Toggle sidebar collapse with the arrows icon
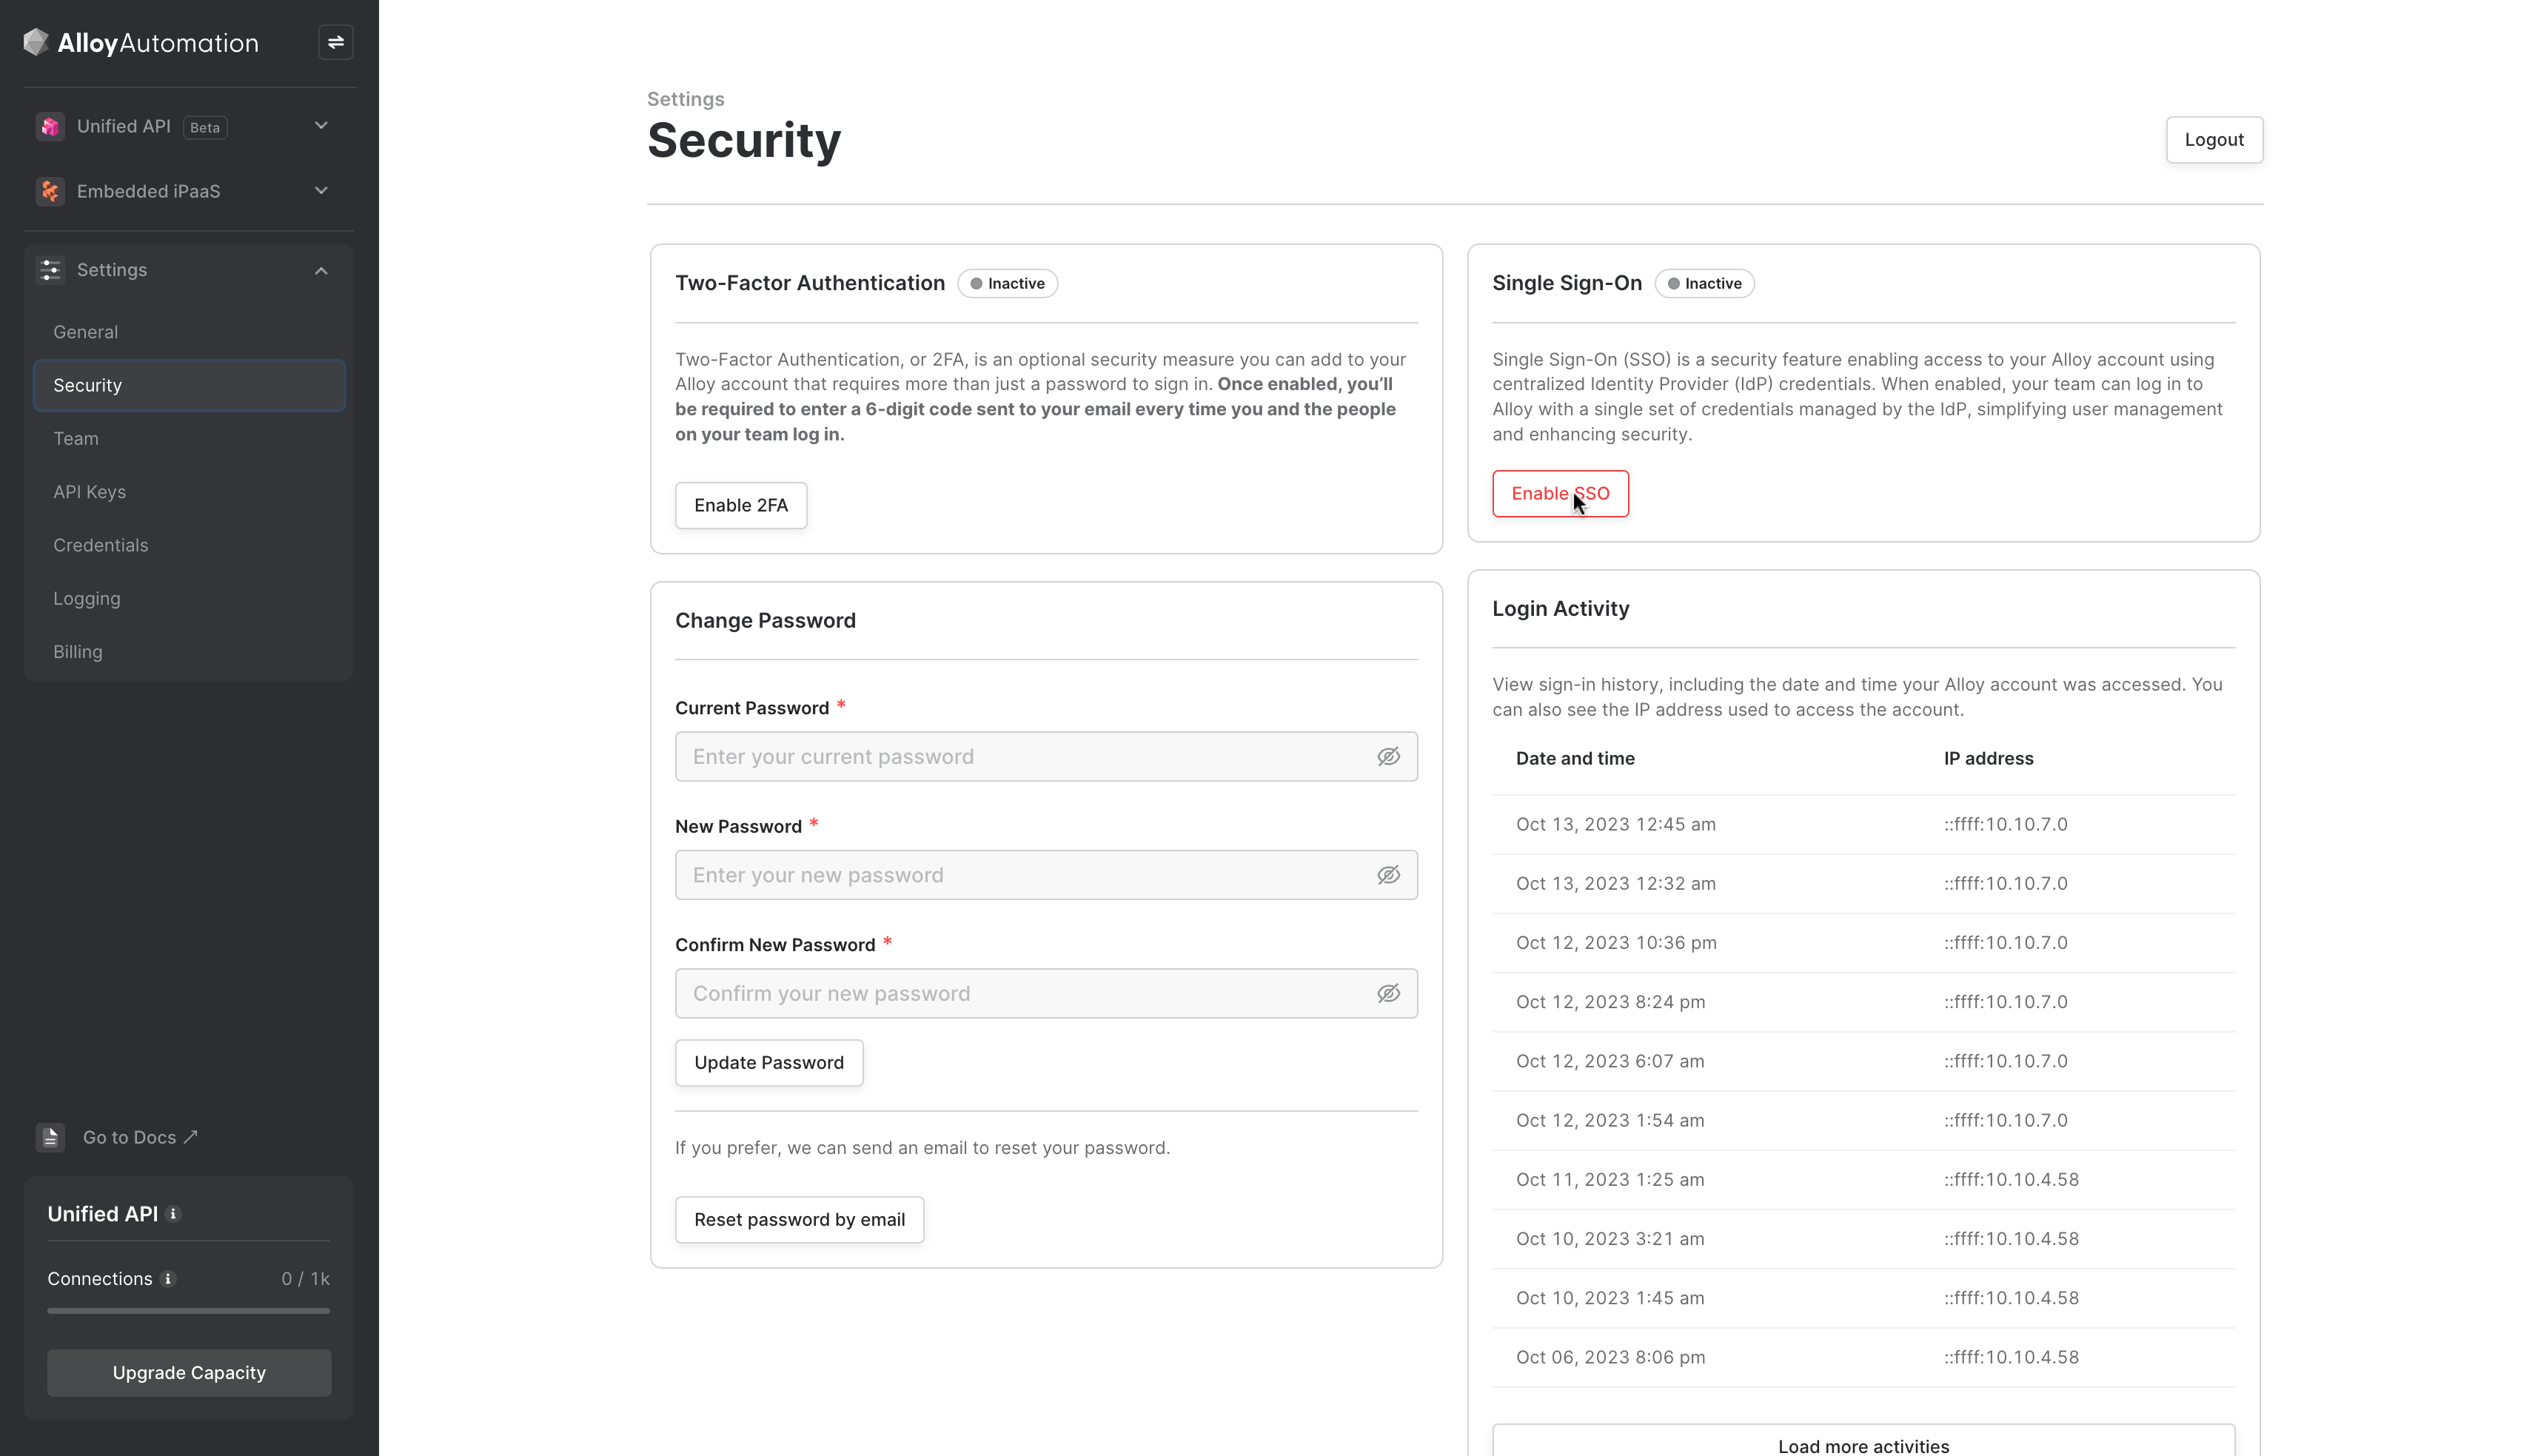The width and height of the screenshot is (2532, 1456). [x=336, y=42]
